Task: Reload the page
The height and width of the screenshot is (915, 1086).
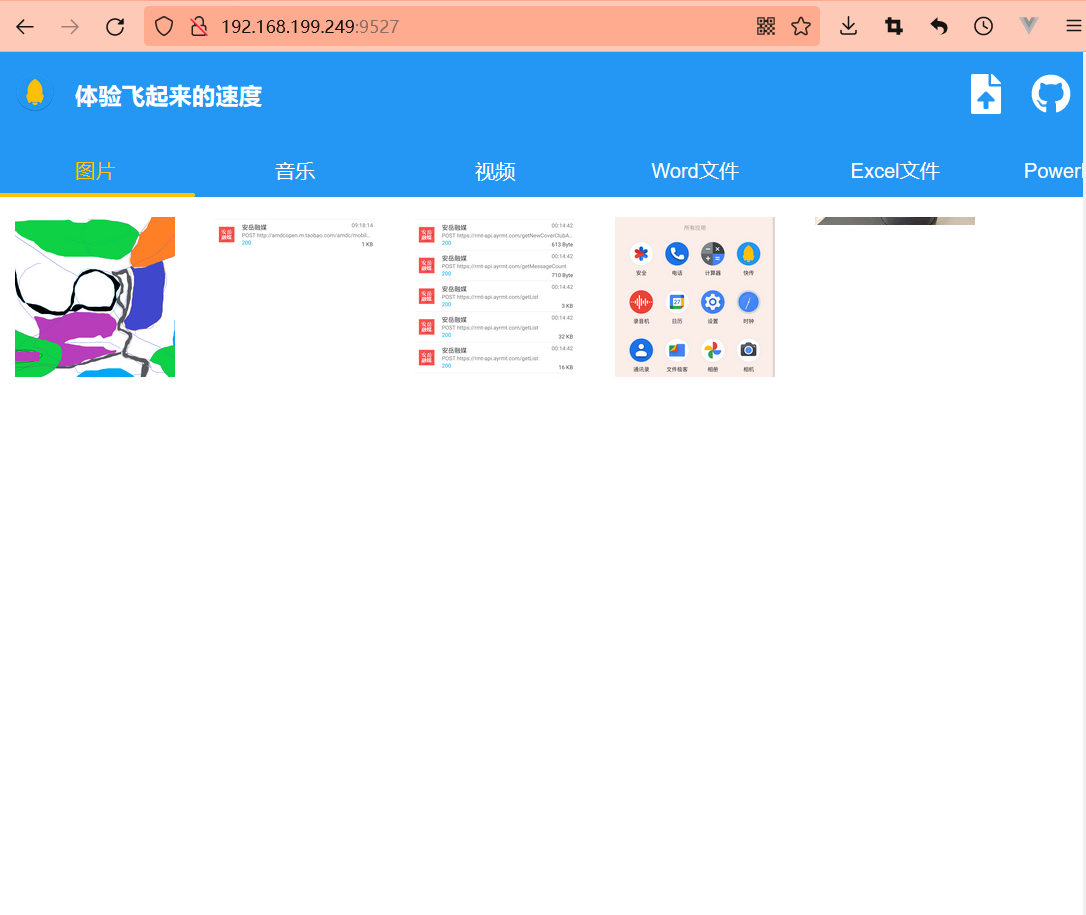Action: 115,27
